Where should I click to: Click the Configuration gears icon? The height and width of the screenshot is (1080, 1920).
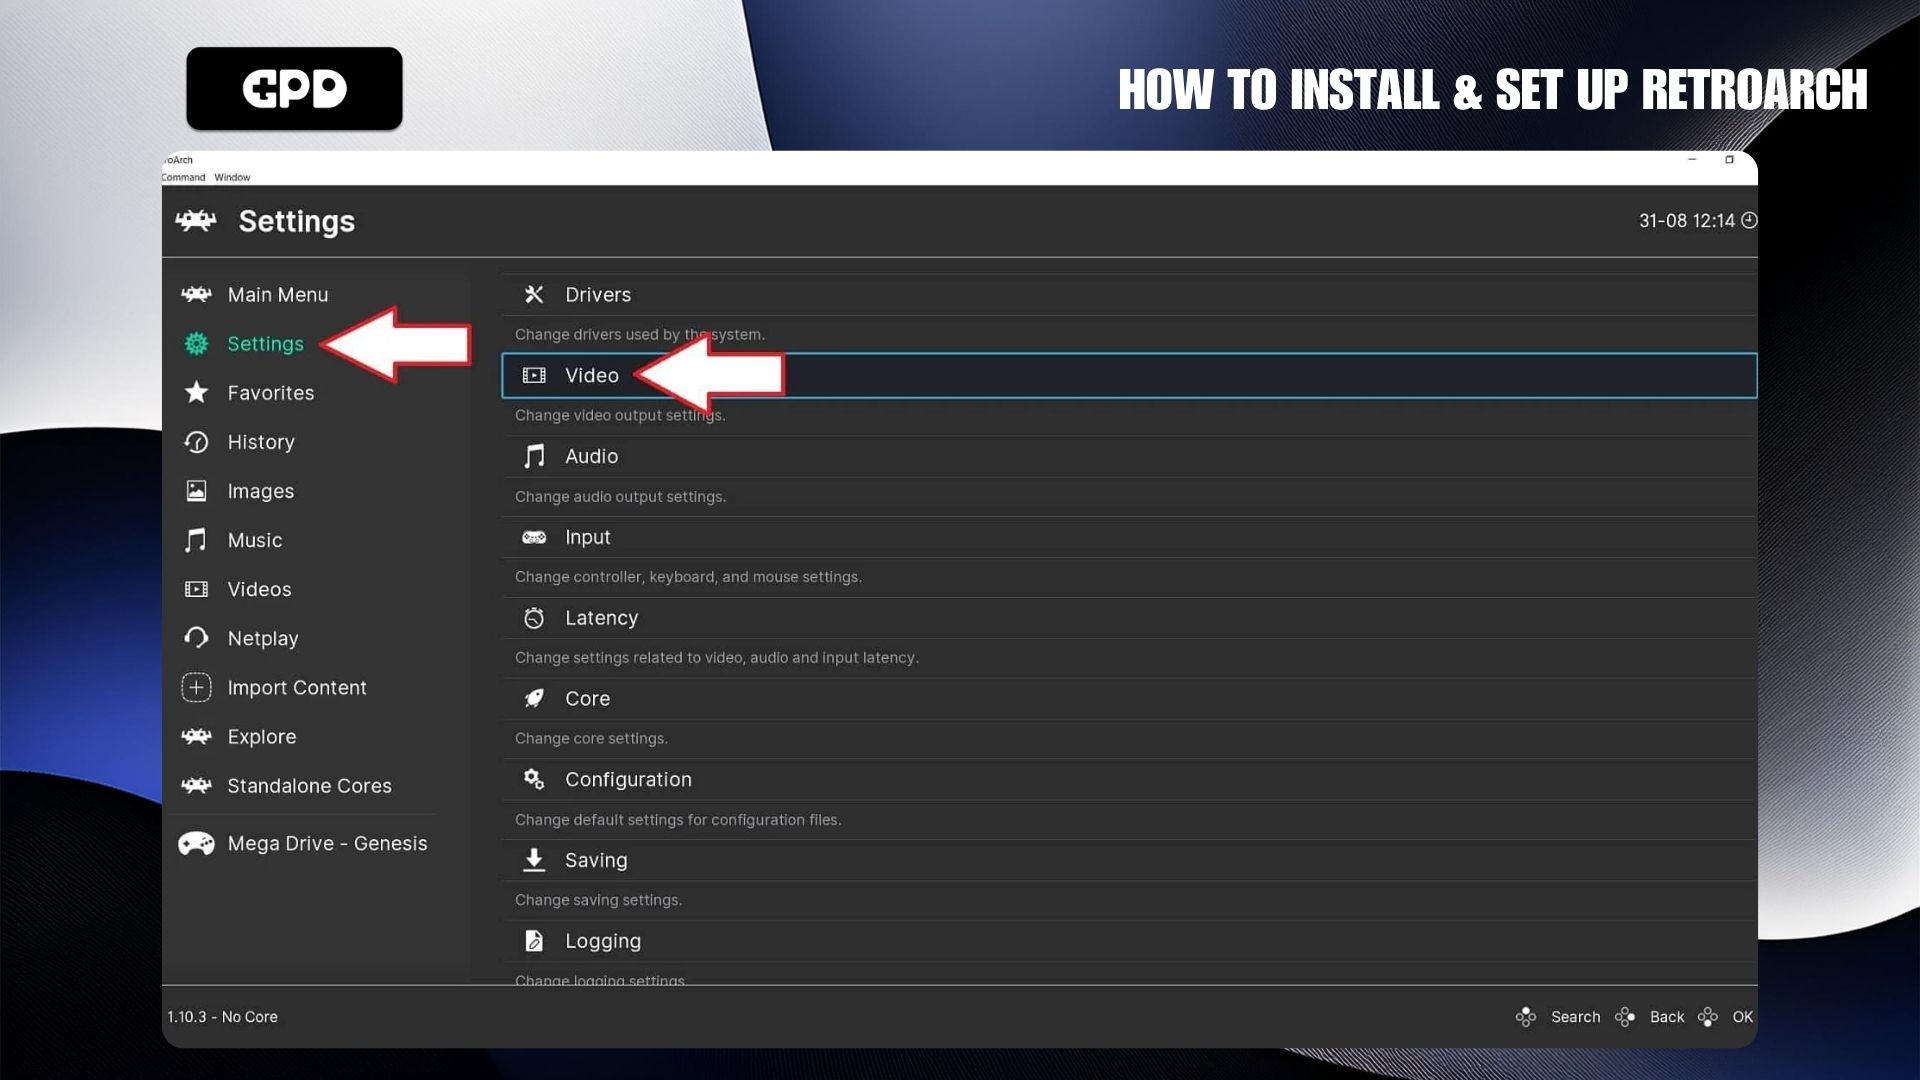coord(534,779)
